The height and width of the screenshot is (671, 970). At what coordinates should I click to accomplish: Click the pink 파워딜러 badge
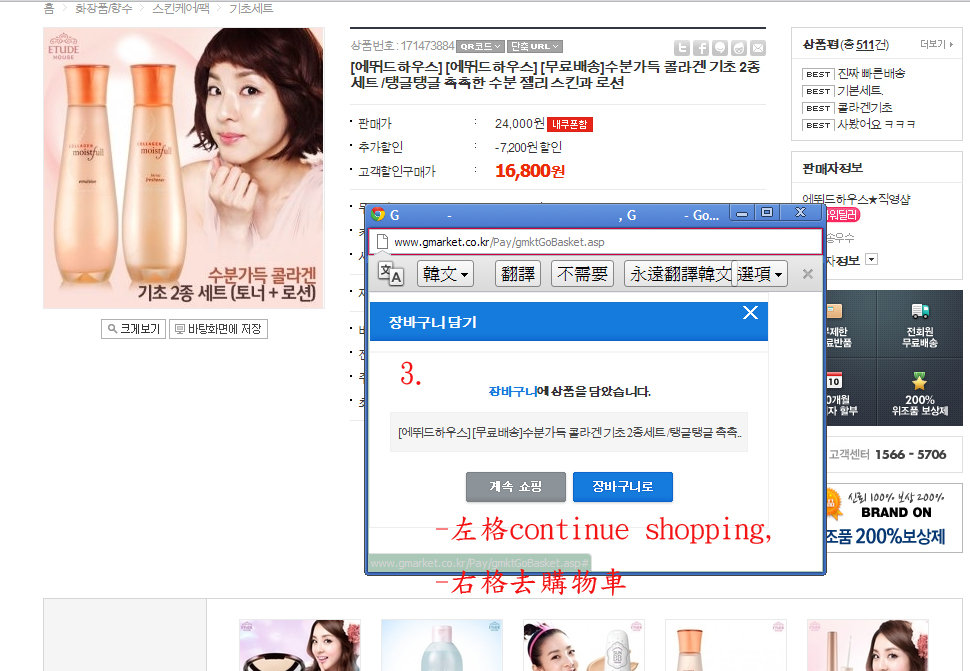[842, 215]
